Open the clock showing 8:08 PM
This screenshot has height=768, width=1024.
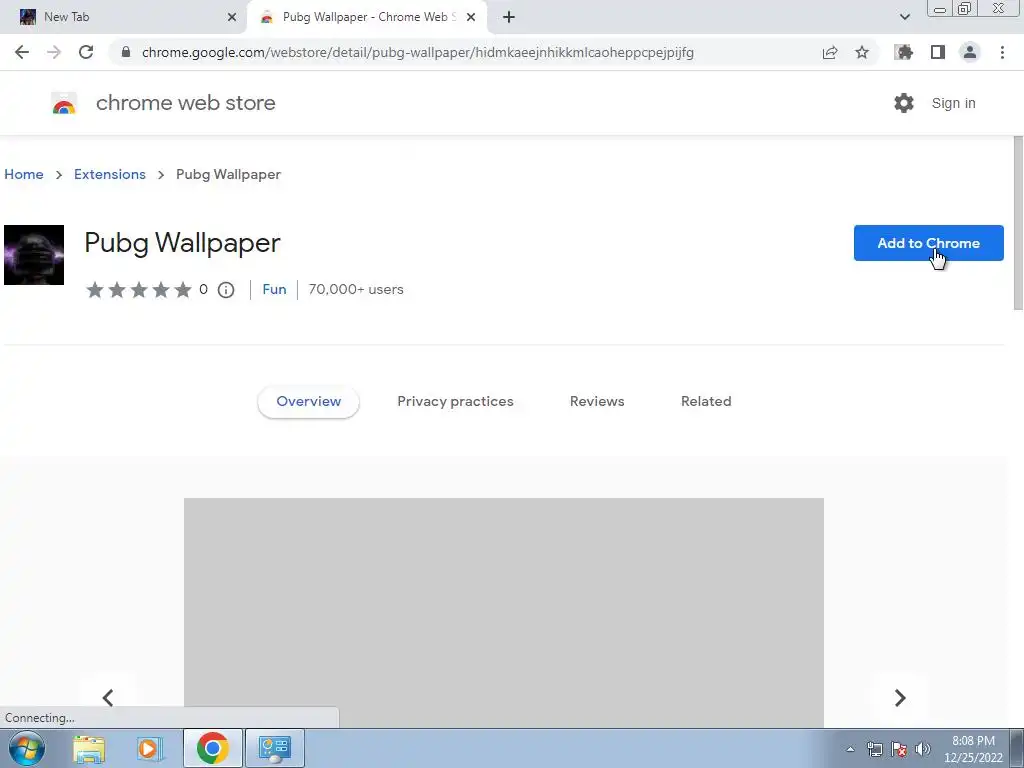[x=973, y=749]
